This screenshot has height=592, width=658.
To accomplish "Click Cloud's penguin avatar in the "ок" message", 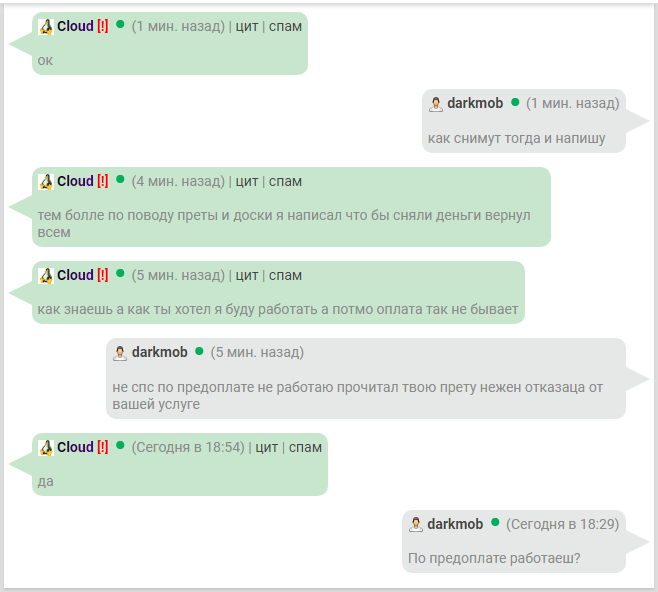I will [x=45, y=27].
